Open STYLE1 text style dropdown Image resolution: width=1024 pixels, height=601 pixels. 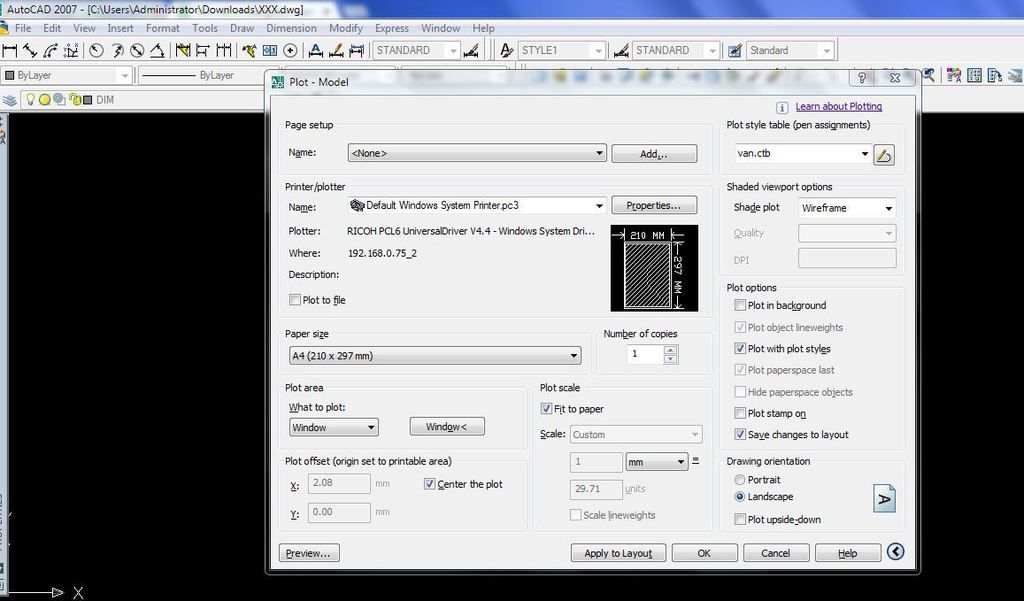tap(562, 50)
